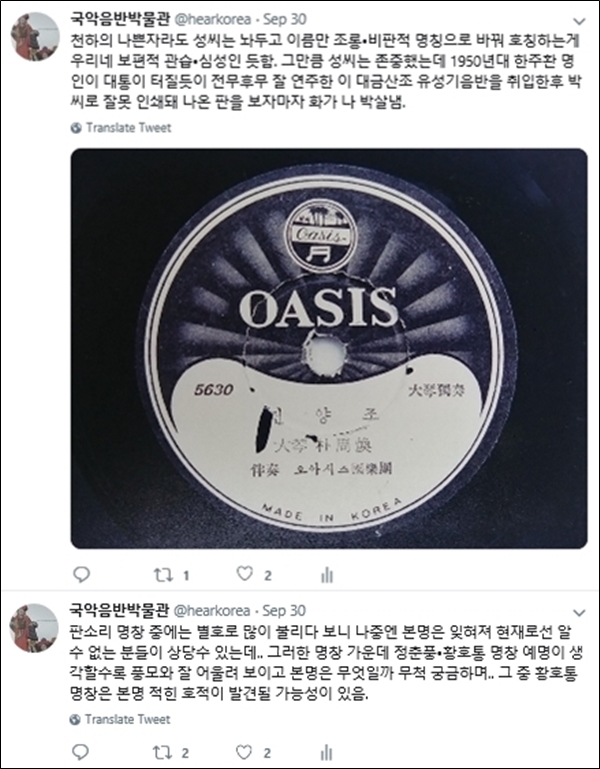Open @hearkorea handle in the first tweet
This screenshot has width=600, height=769.
(213, 19)
